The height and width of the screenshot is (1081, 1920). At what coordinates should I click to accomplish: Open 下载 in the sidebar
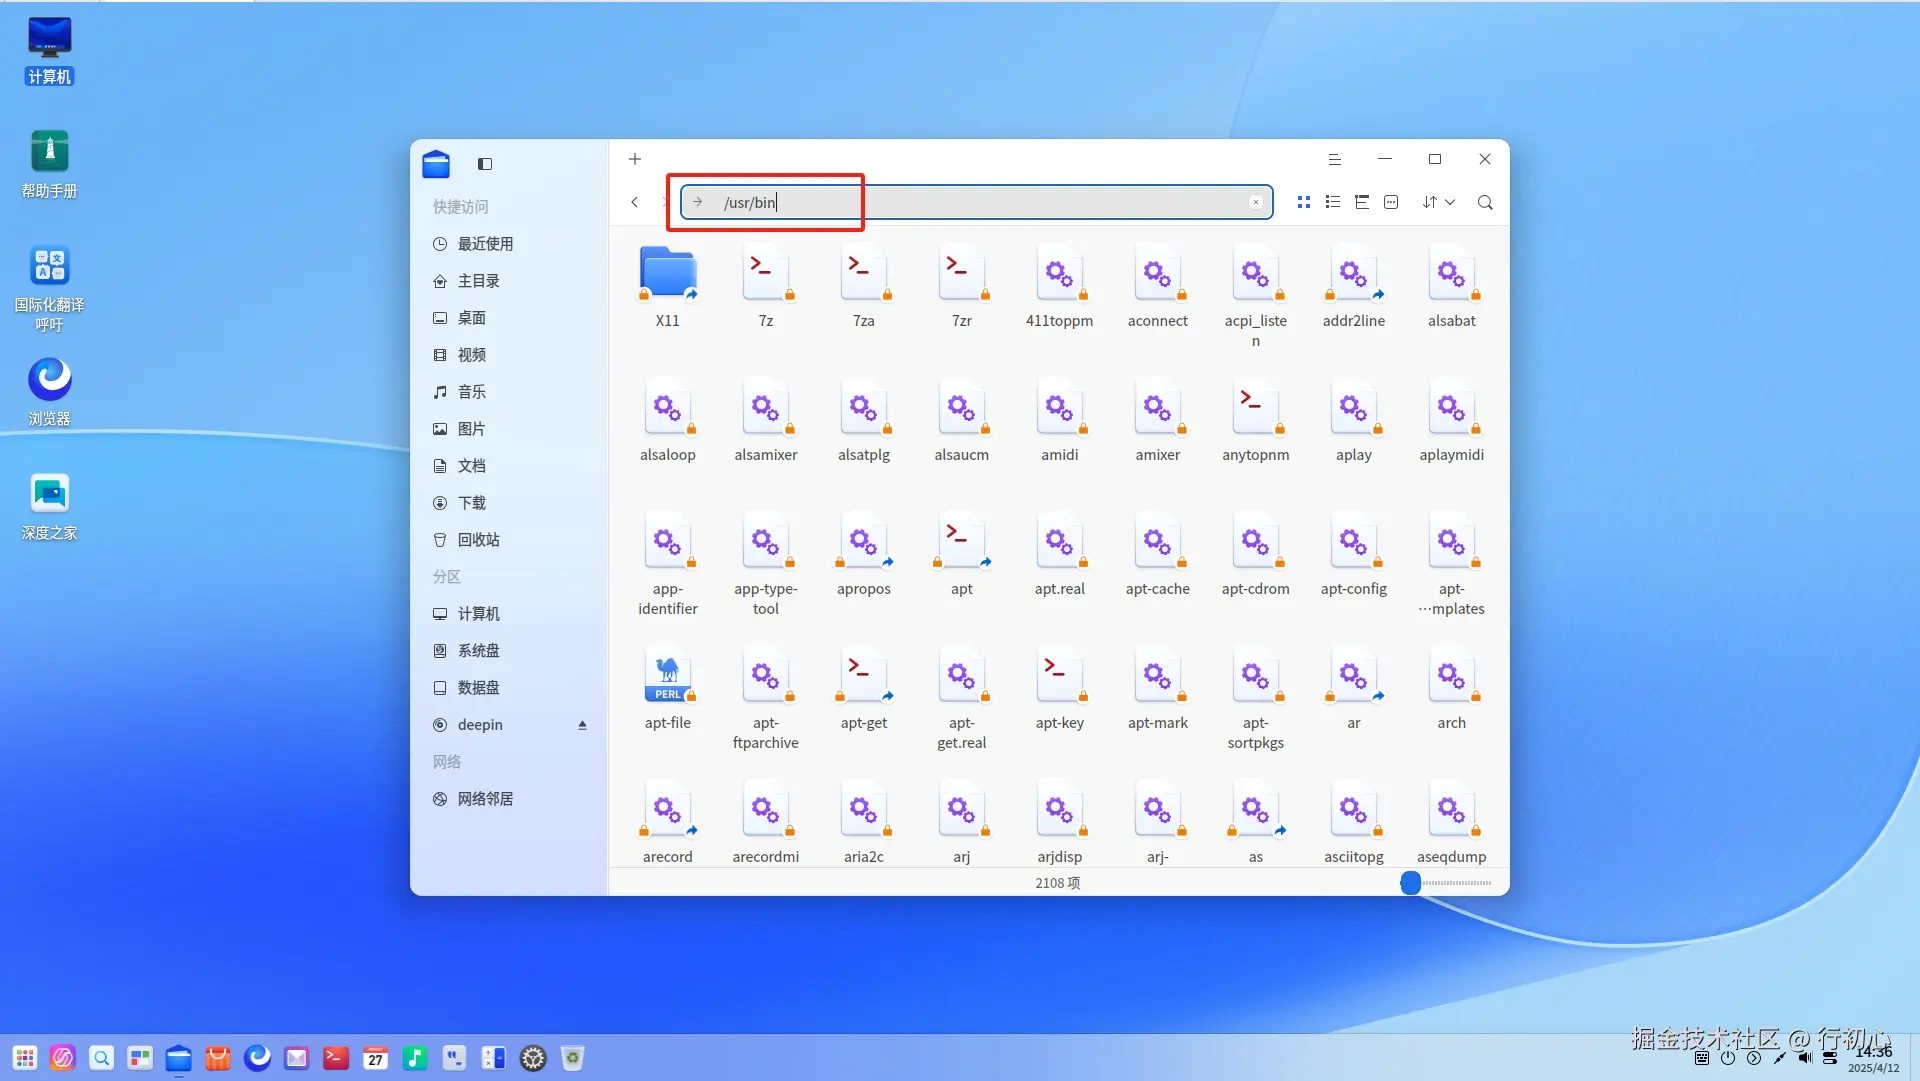471,503
